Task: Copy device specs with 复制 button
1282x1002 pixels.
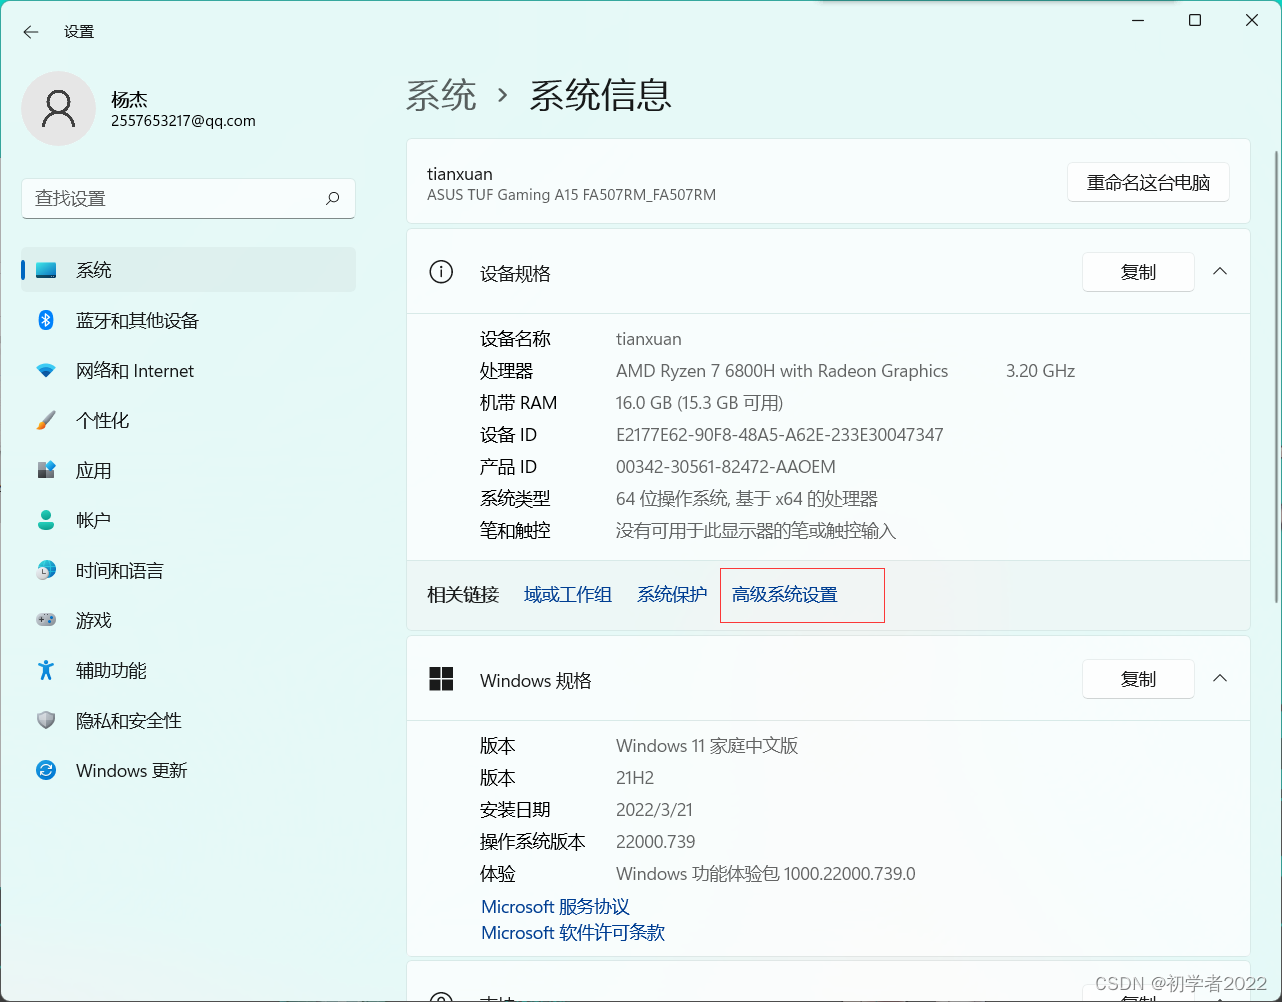Action: coord(1138,272)
